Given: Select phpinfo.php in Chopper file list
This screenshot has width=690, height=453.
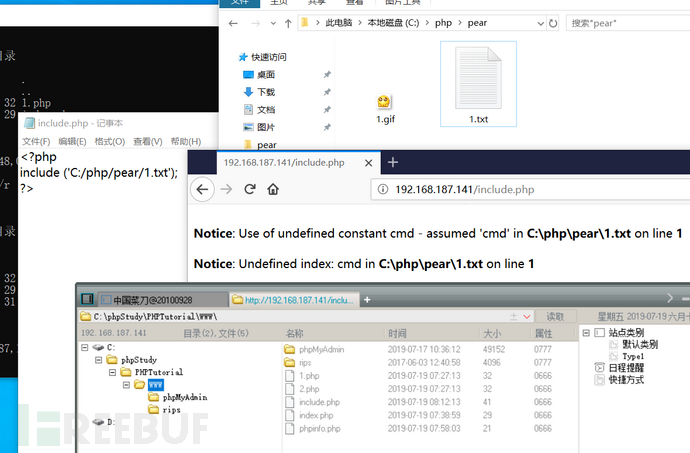Looking at the screenshot, I should pos(319,428).
